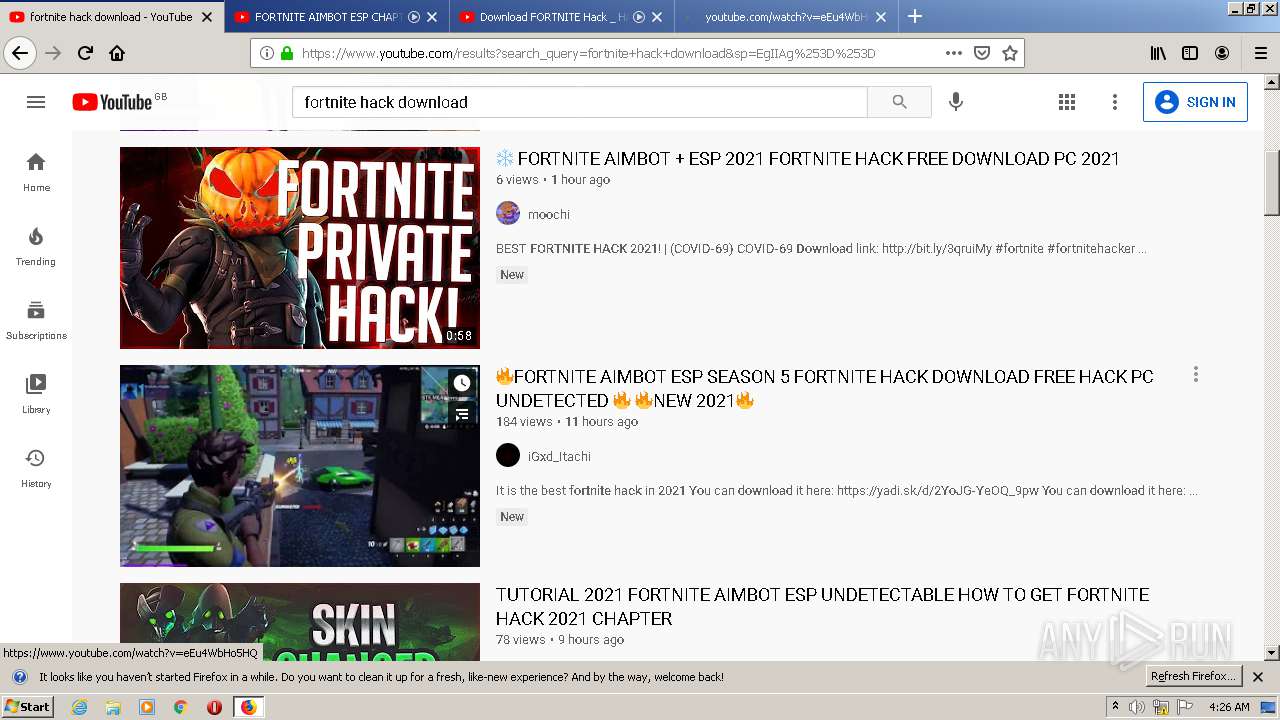The image size is (1280, 720).
Task: Open page actions three-dot menu in URL bar
Action: [954, 53]
